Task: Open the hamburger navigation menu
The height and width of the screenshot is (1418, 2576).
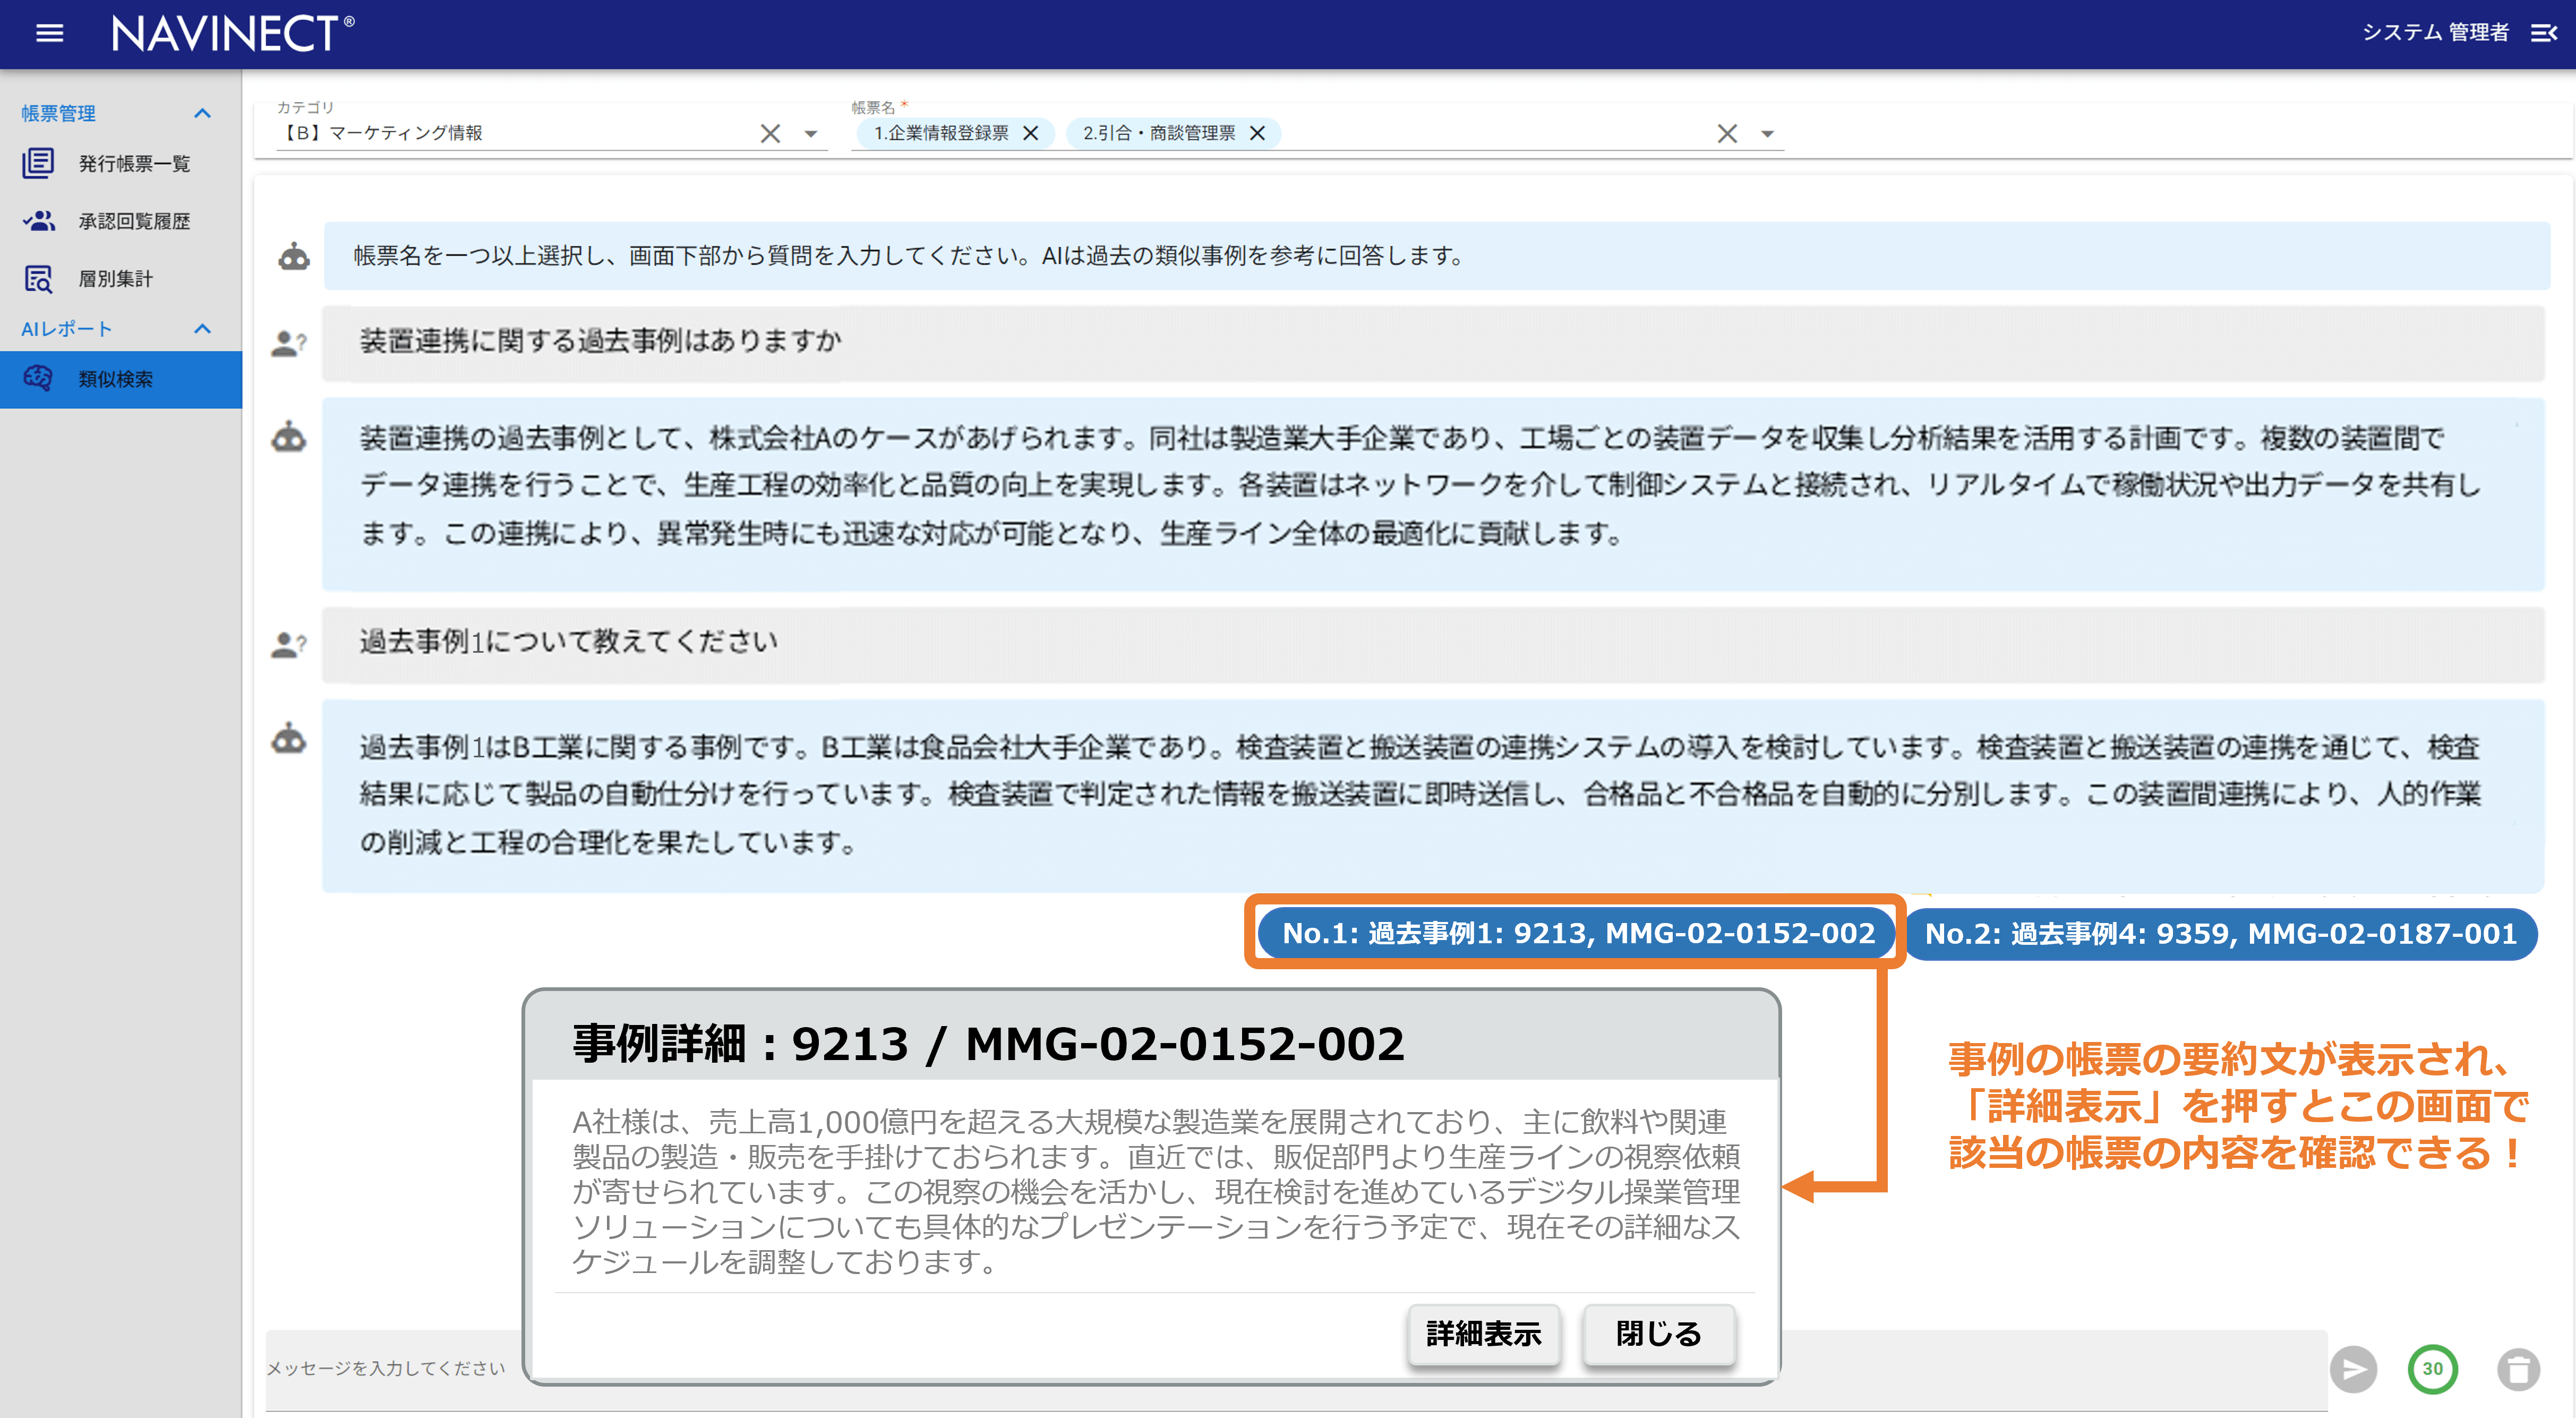Action: 49,34
